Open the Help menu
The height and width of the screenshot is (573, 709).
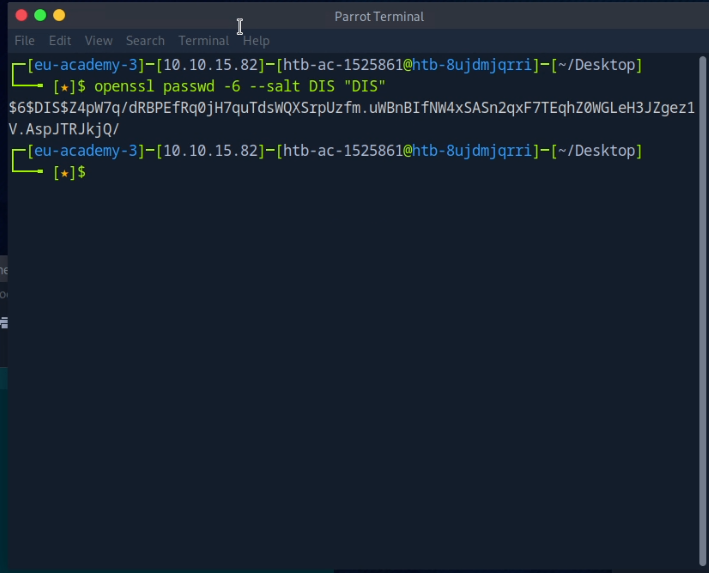tap(256, 41)
